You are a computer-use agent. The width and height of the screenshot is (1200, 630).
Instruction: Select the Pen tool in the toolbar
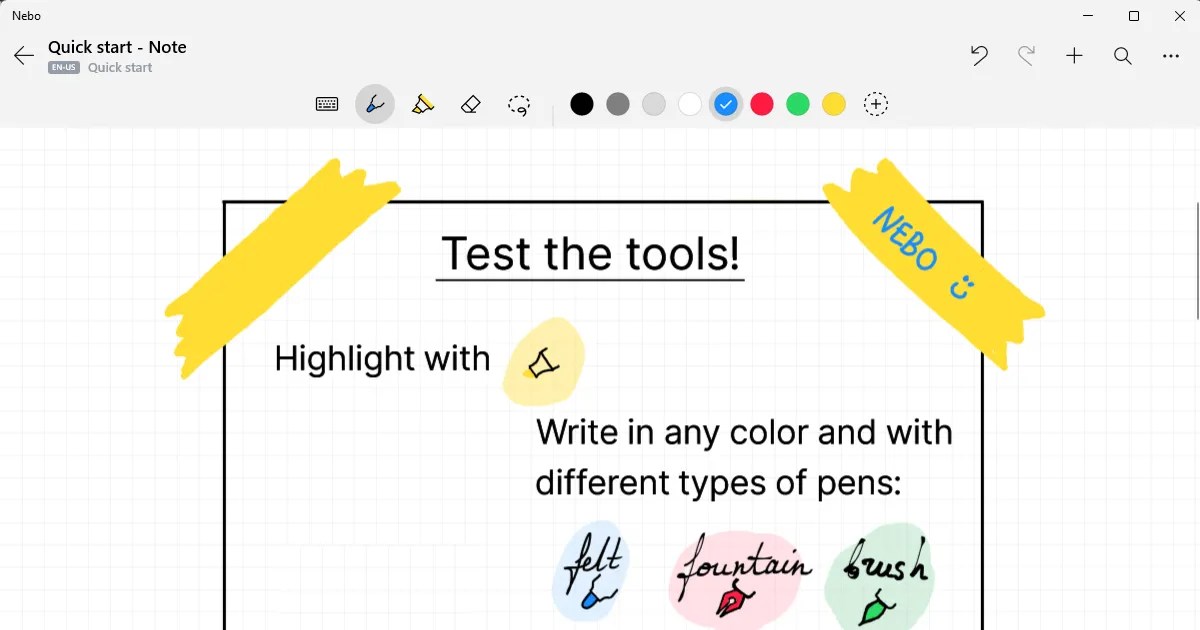pos(375,104)
